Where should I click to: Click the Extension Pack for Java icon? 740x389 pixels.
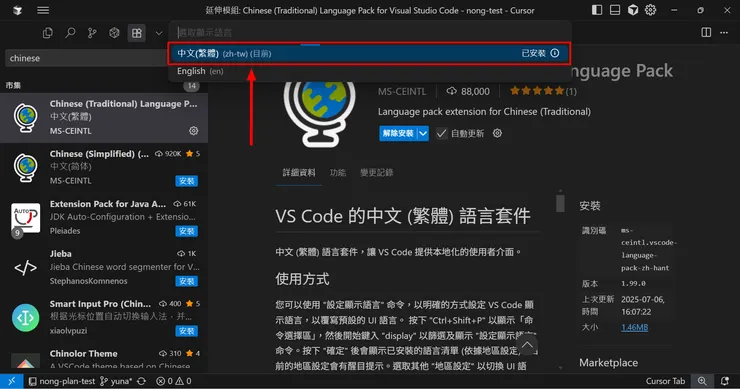point(25,218)
